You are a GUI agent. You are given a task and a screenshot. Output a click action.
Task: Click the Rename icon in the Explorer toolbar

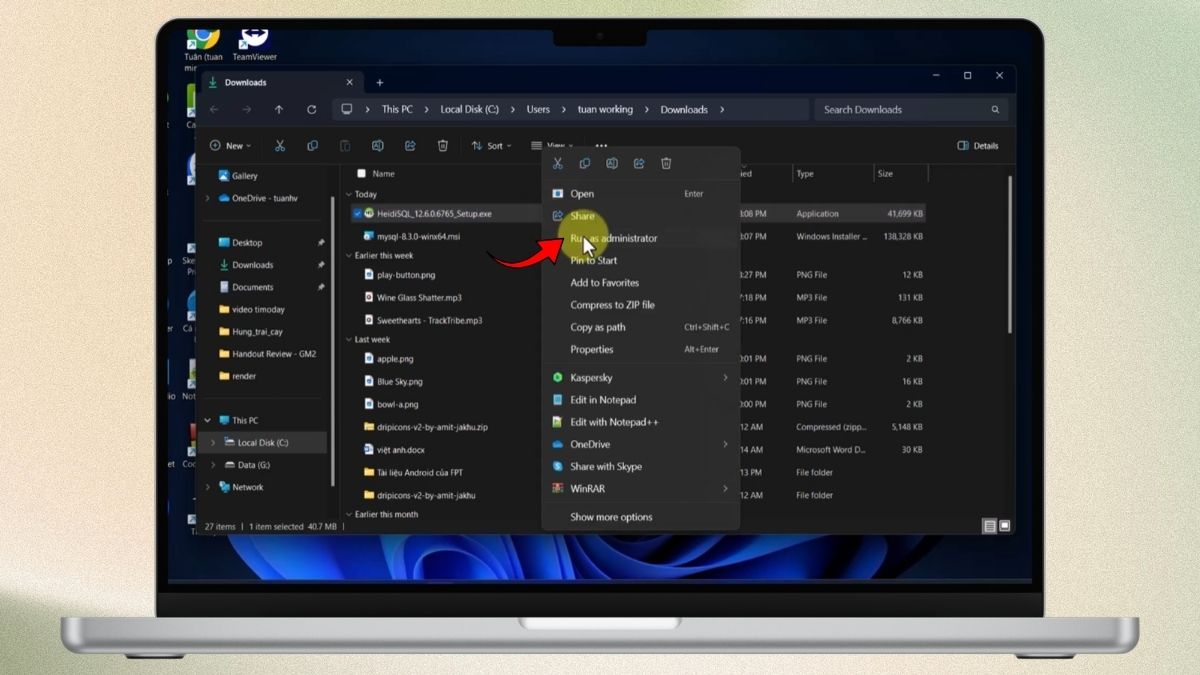click(377, 146)
